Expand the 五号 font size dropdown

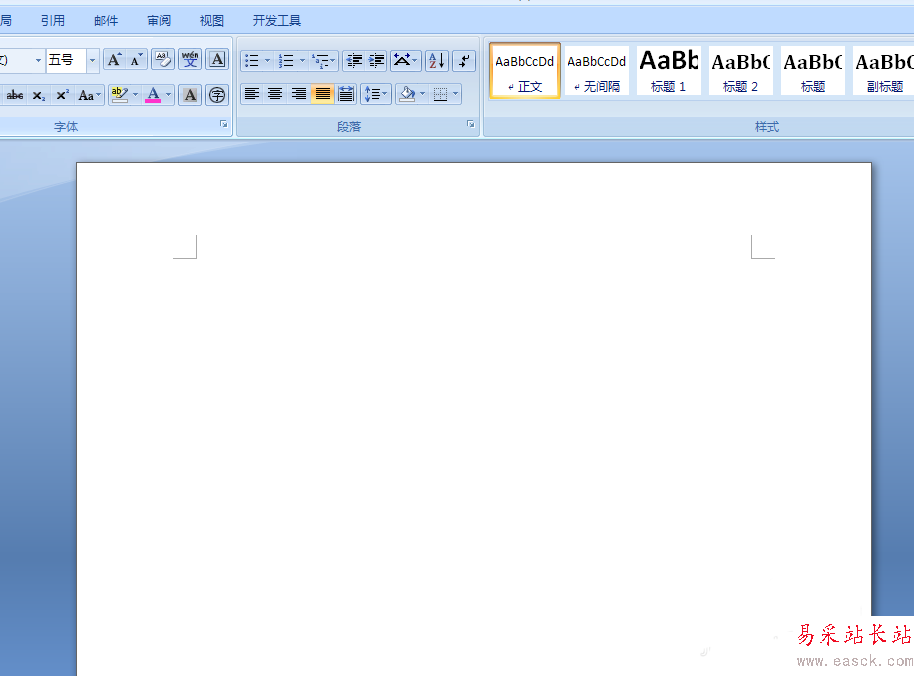(x=92, y=60)
